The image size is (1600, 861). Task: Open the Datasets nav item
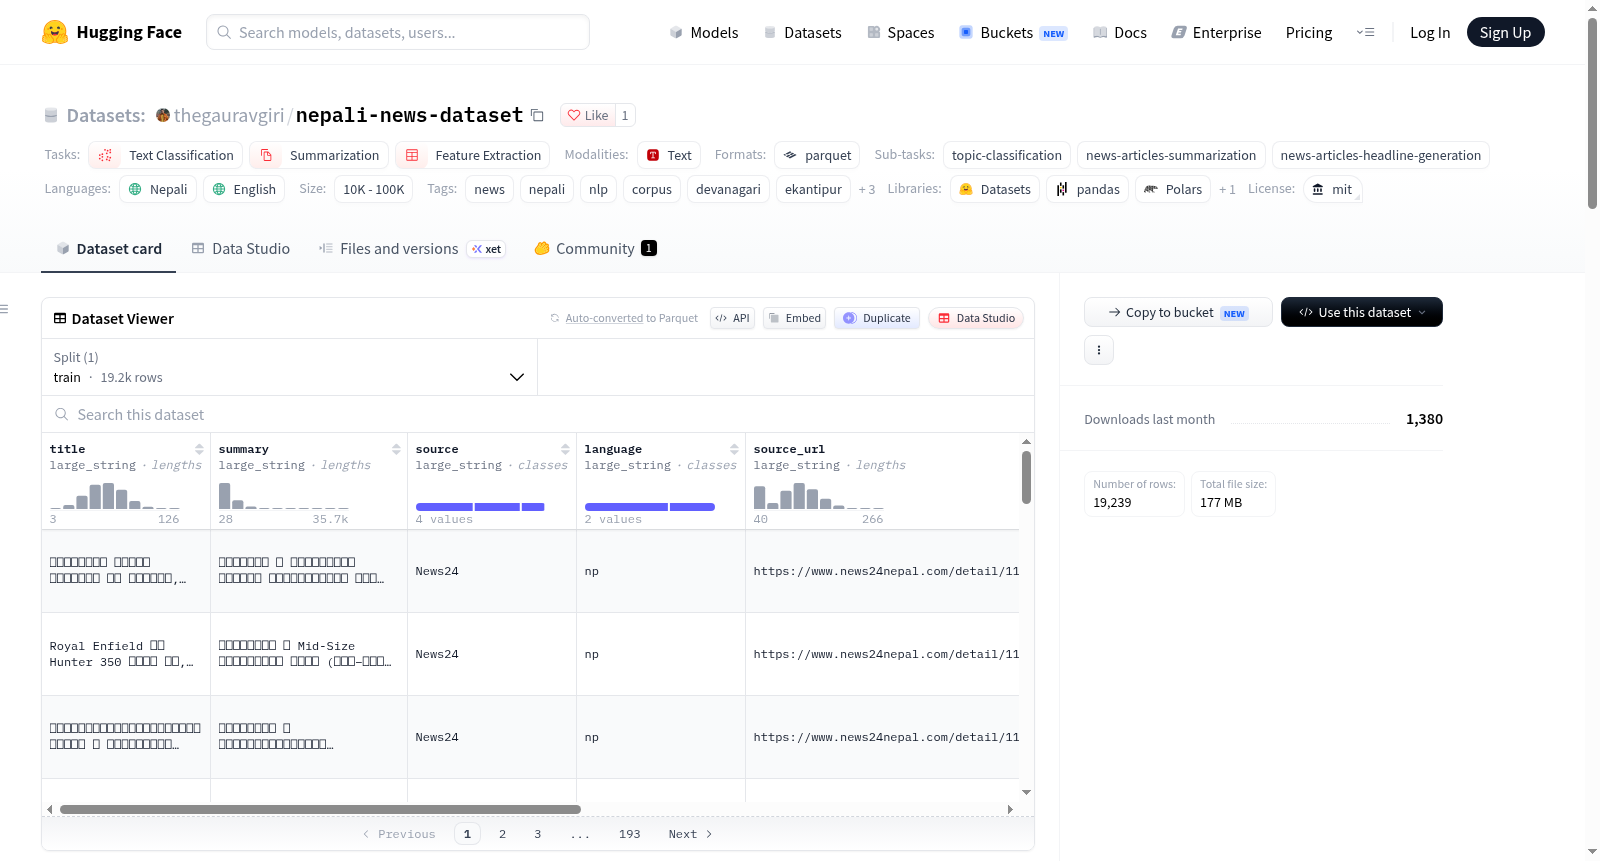tap(803, 32)
